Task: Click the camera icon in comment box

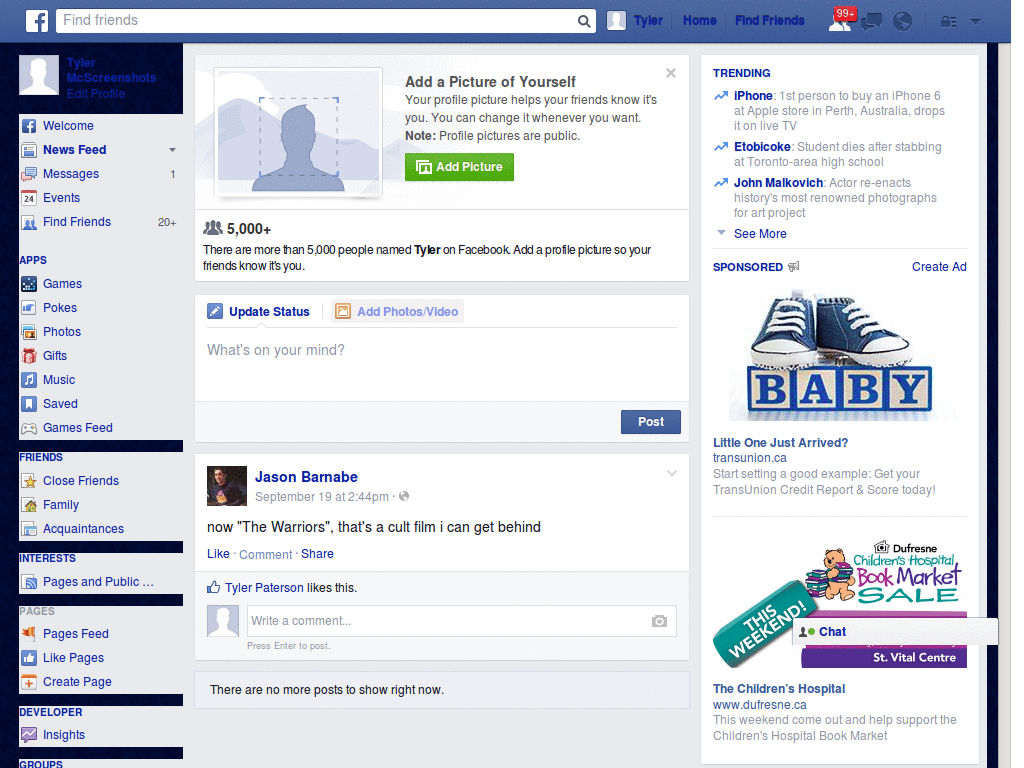Action: pyautogui.click(x=660, y=621)
